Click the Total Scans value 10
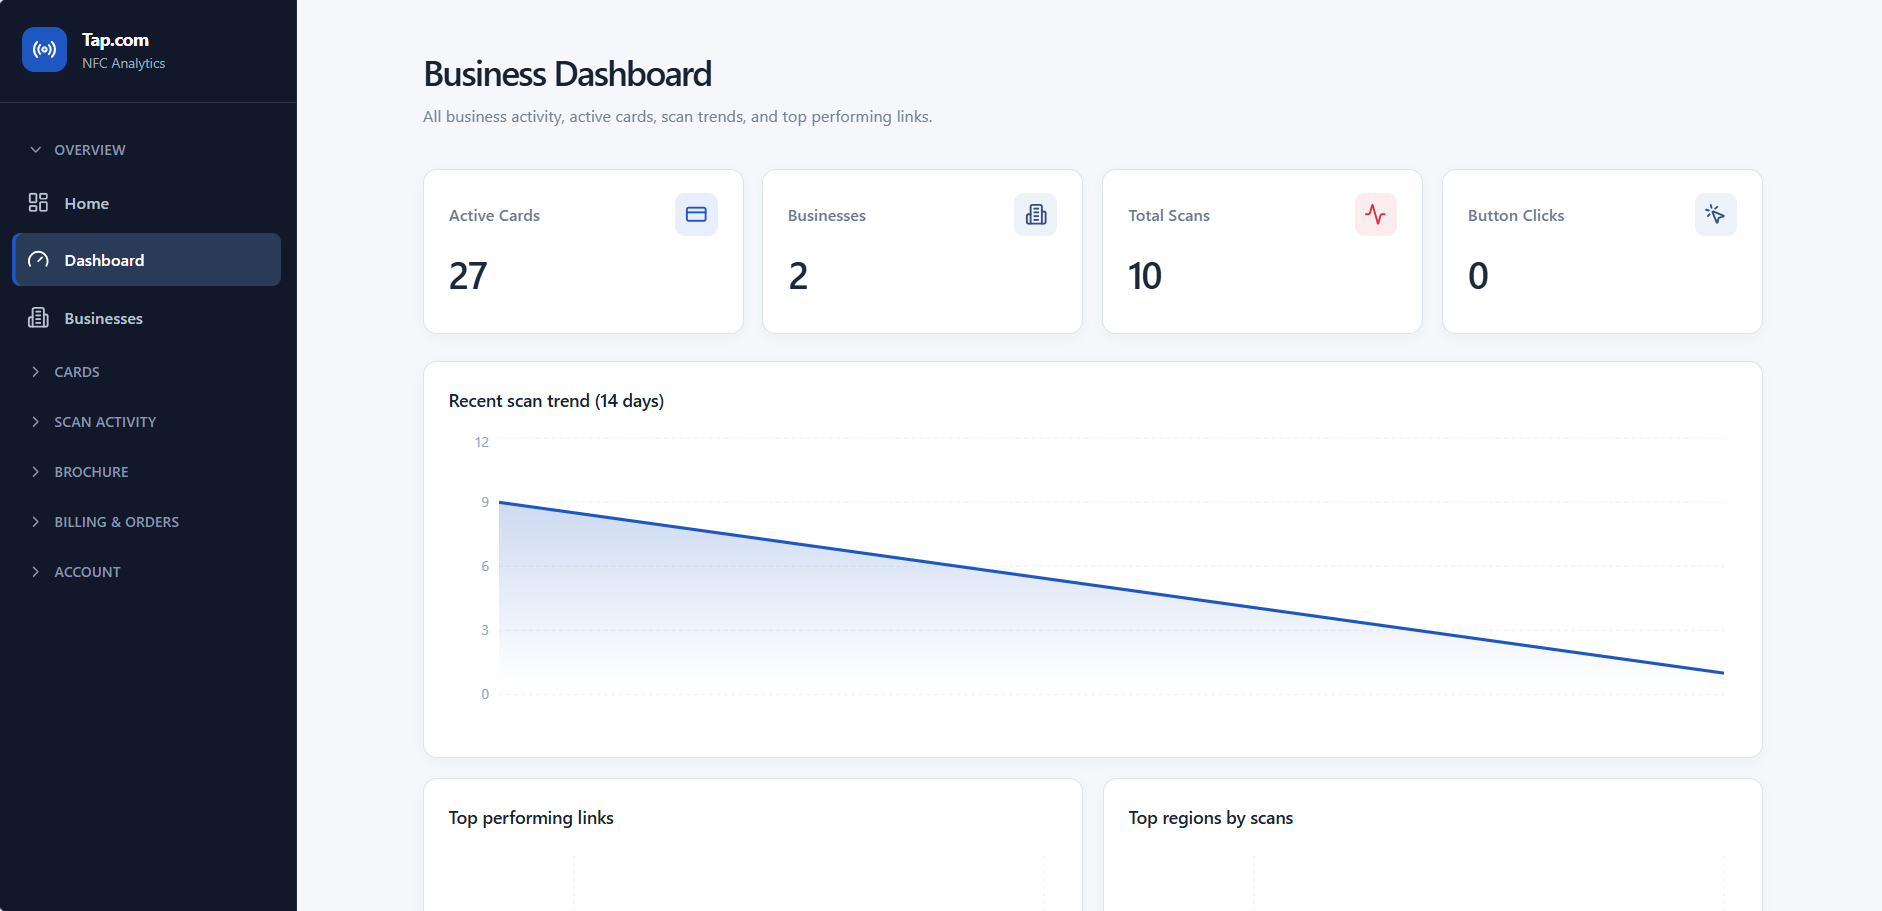The width and height of the screenshot is (1882, 911). (1145, 276)
